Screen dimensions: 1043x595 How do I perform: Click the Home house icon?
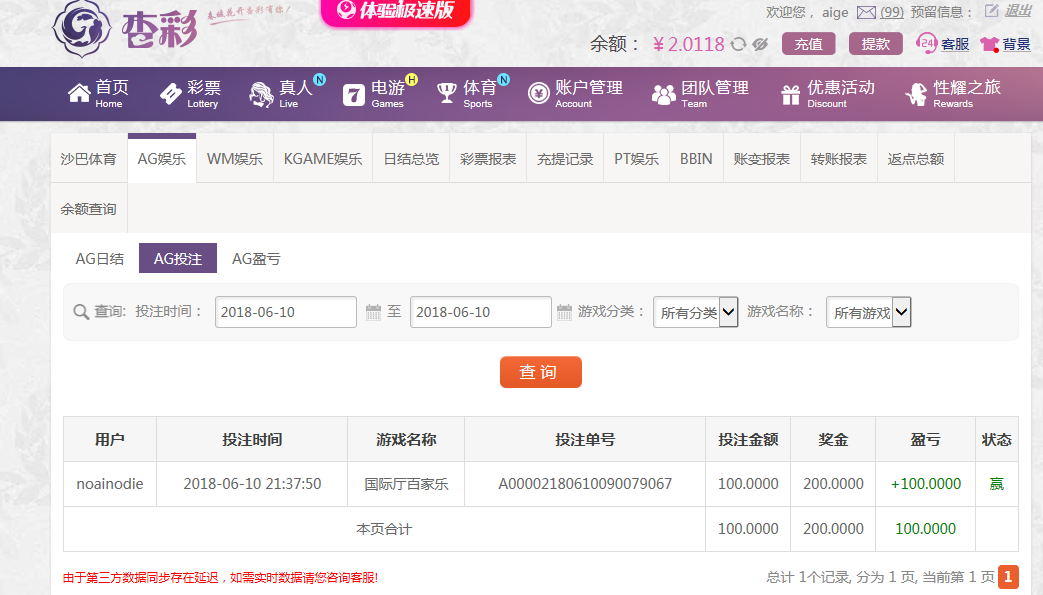pos(79,93)
